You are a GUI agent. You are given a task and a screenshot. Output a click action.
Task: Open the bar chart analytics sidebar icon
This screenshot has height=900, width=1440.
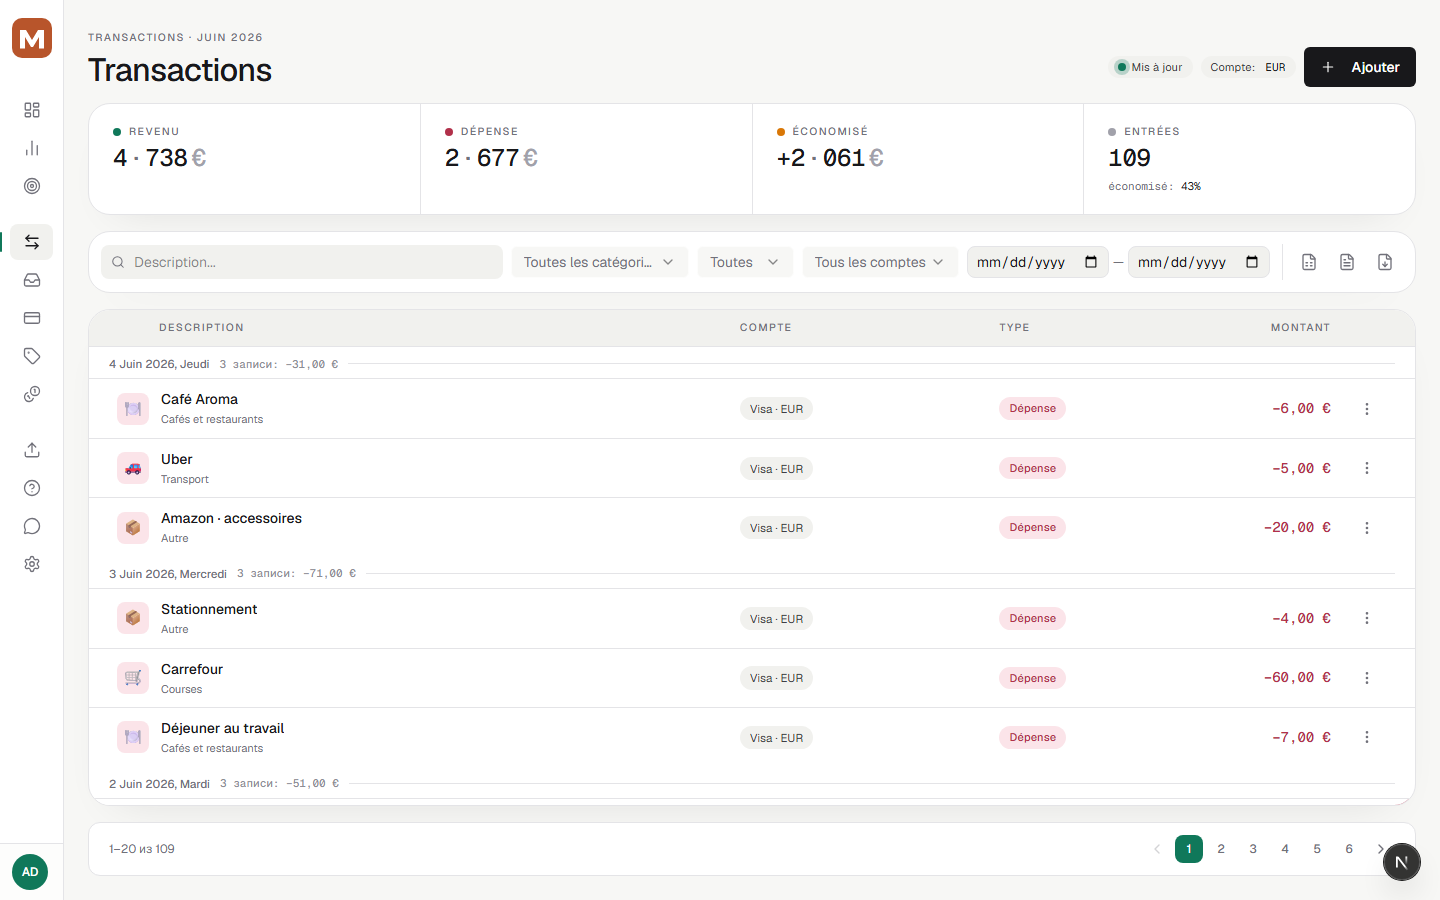click(32, 148)
